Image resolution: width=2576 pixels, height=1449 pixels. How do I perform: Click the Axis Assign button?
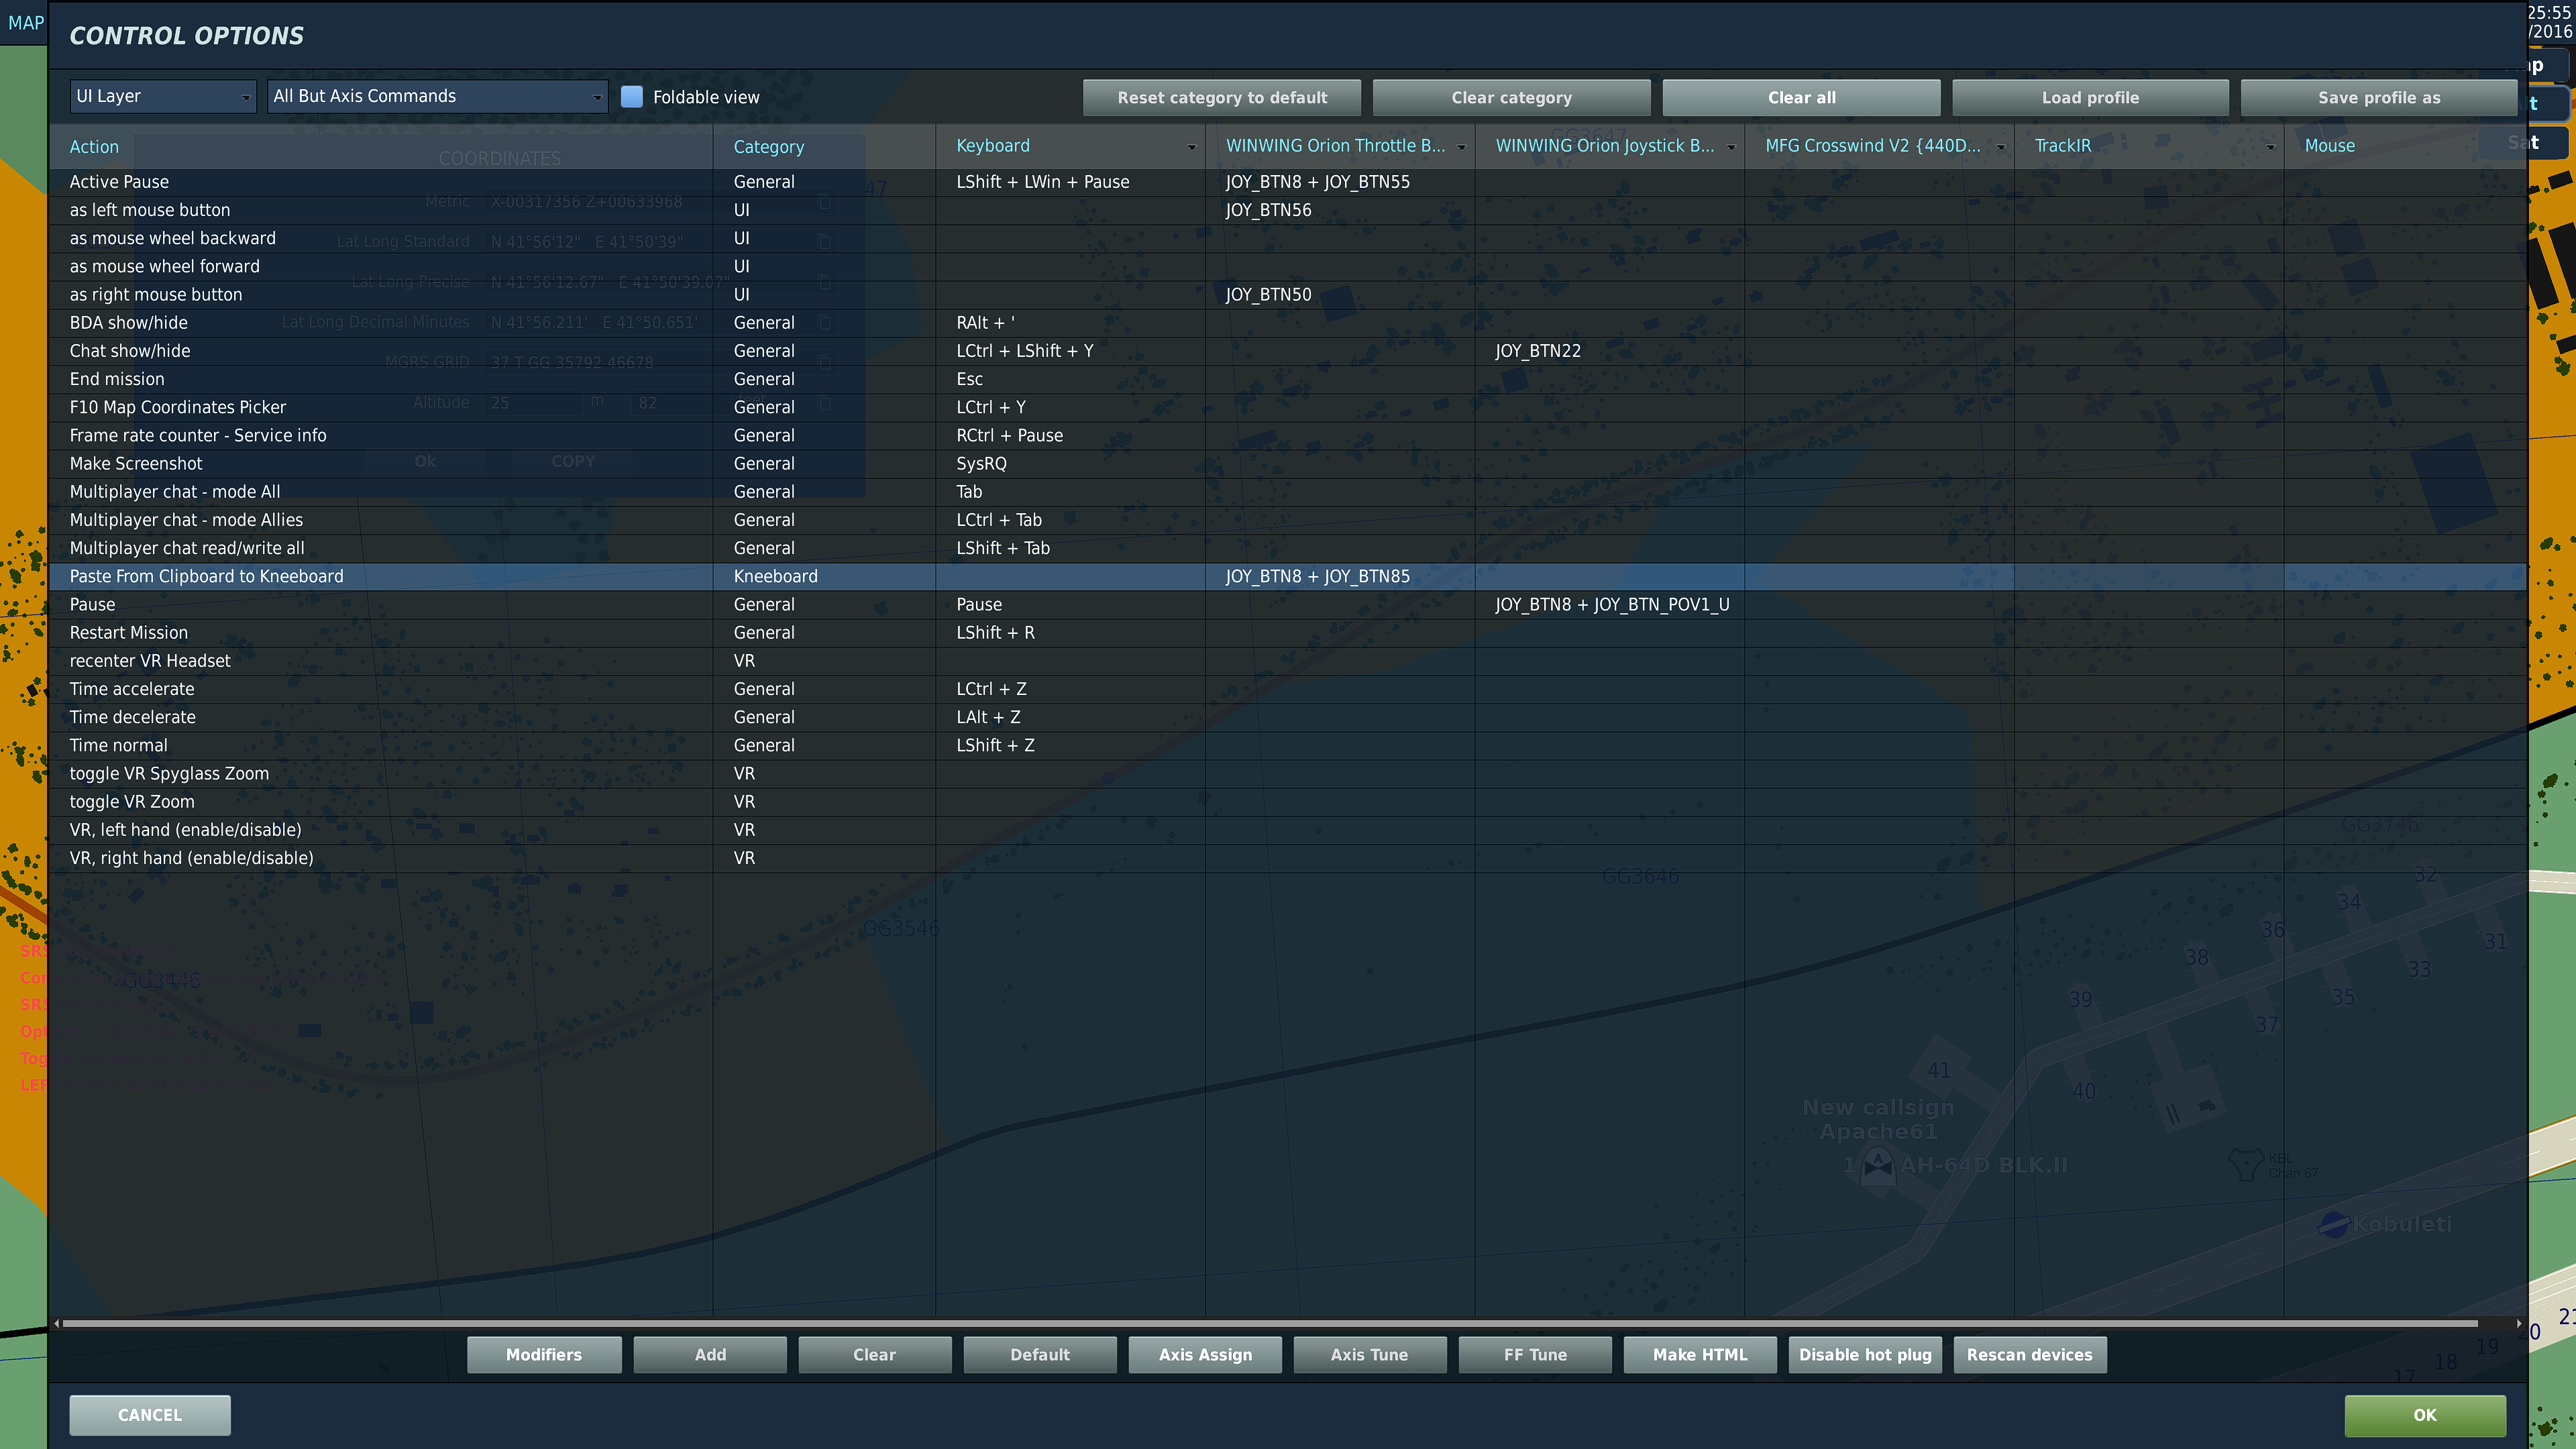click(1205, 1355)
